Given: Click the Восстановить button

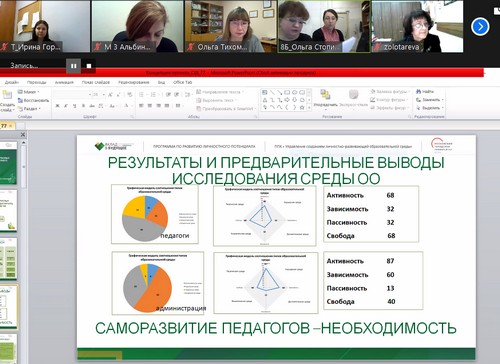Looking at the screenshot, I should click(x=33, y=100).
